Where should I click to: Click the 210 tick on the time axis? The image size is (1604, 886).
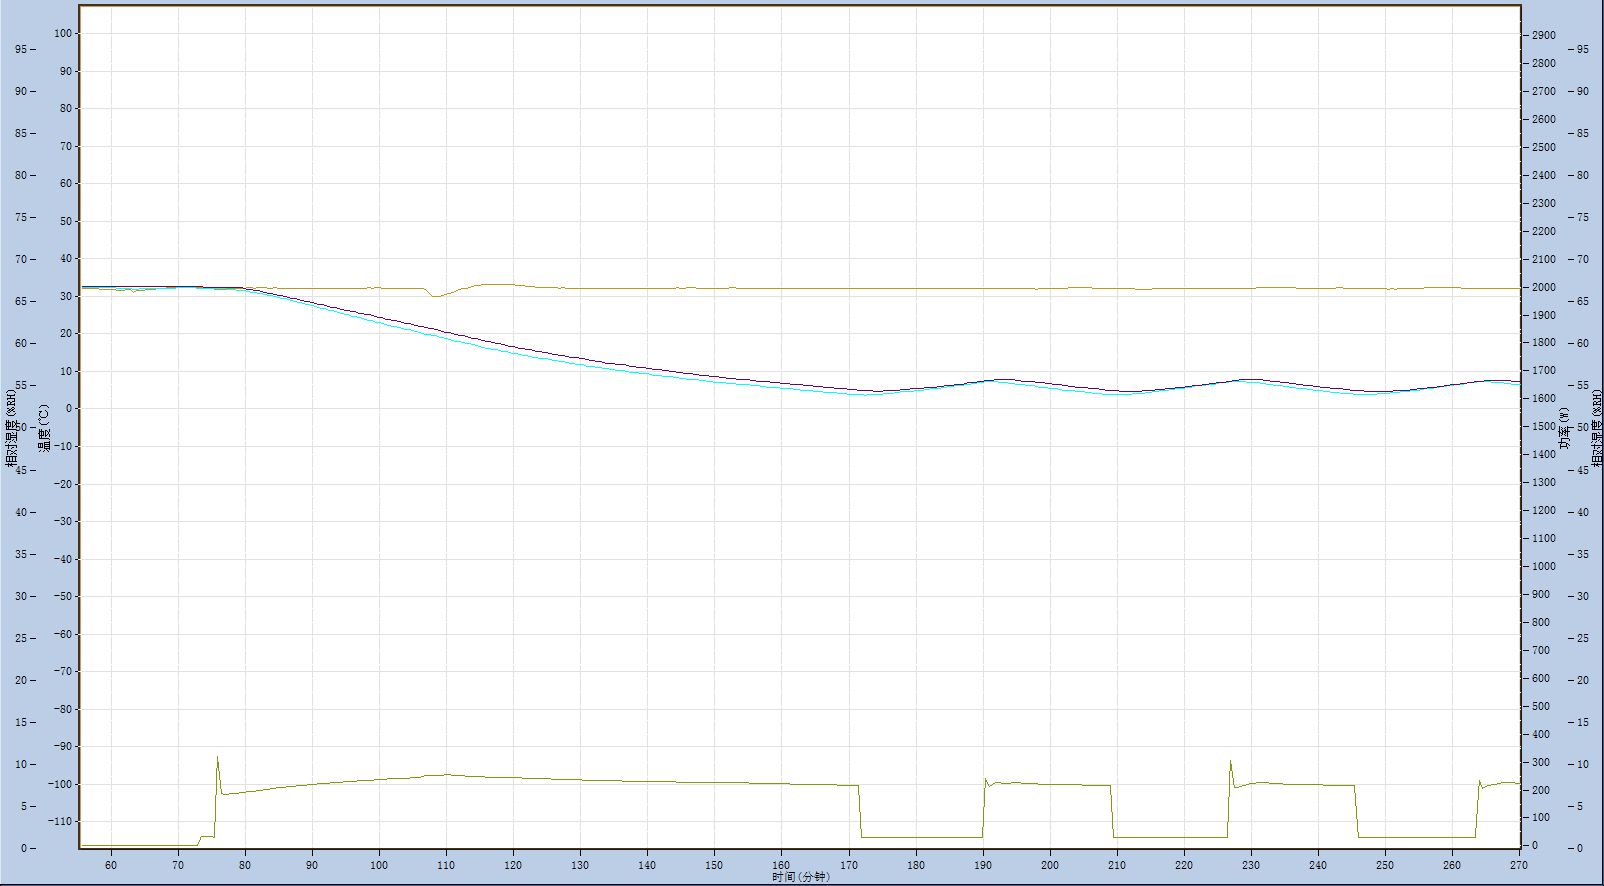coord(1117,865)
